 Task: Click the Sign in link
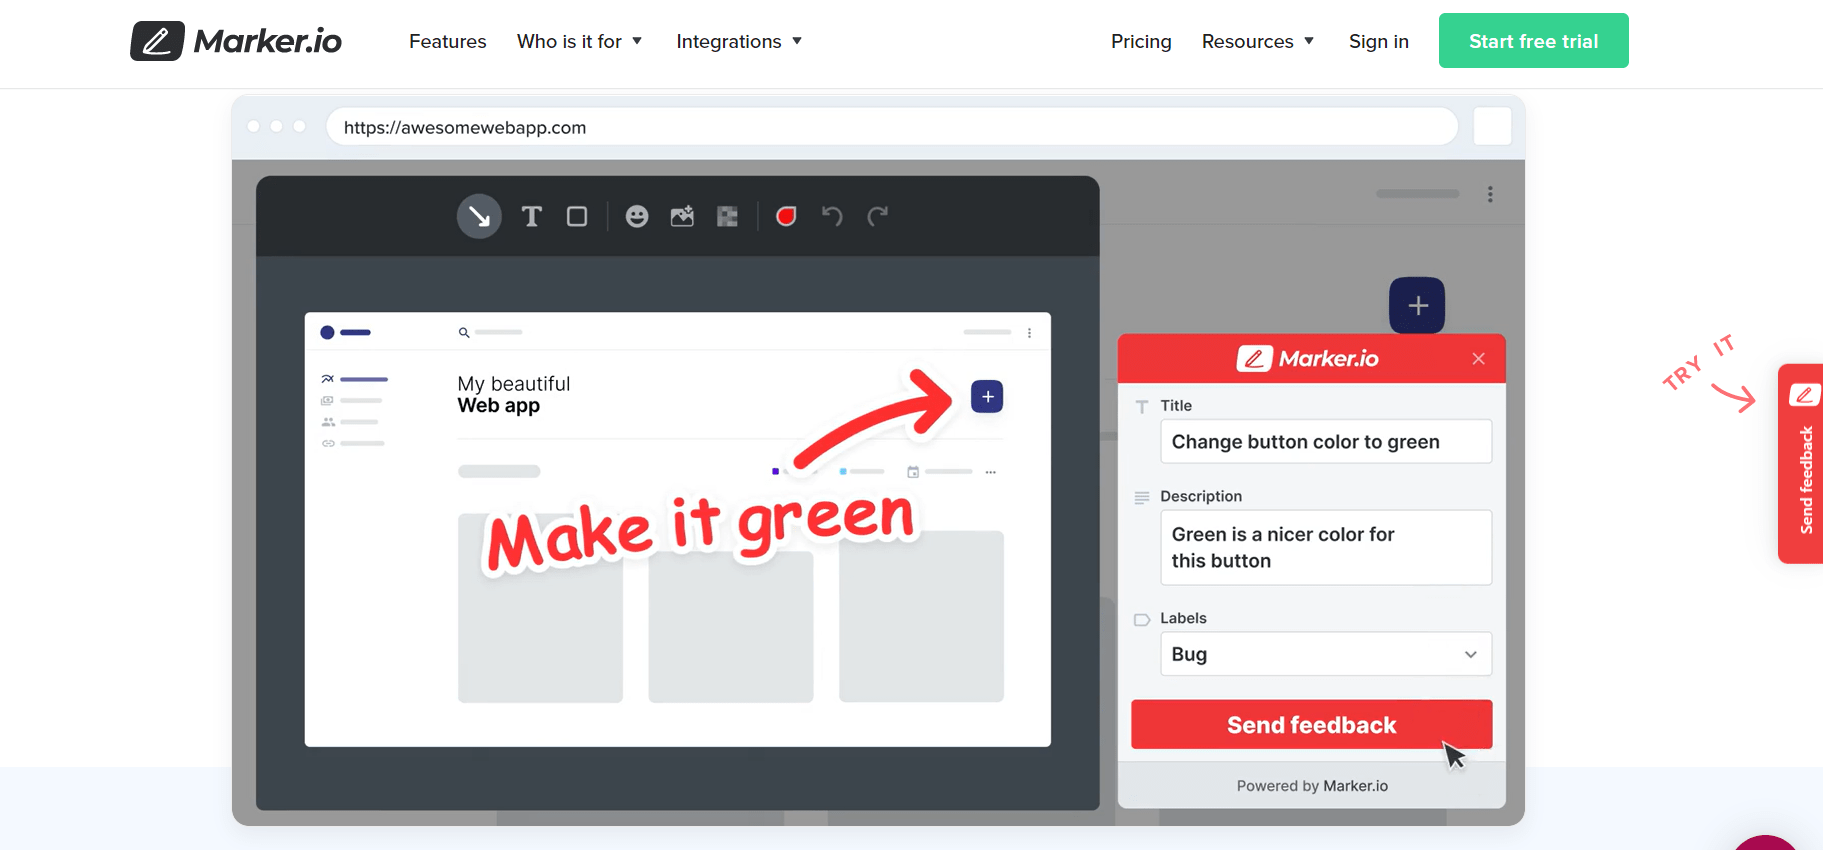point(1378,41)
